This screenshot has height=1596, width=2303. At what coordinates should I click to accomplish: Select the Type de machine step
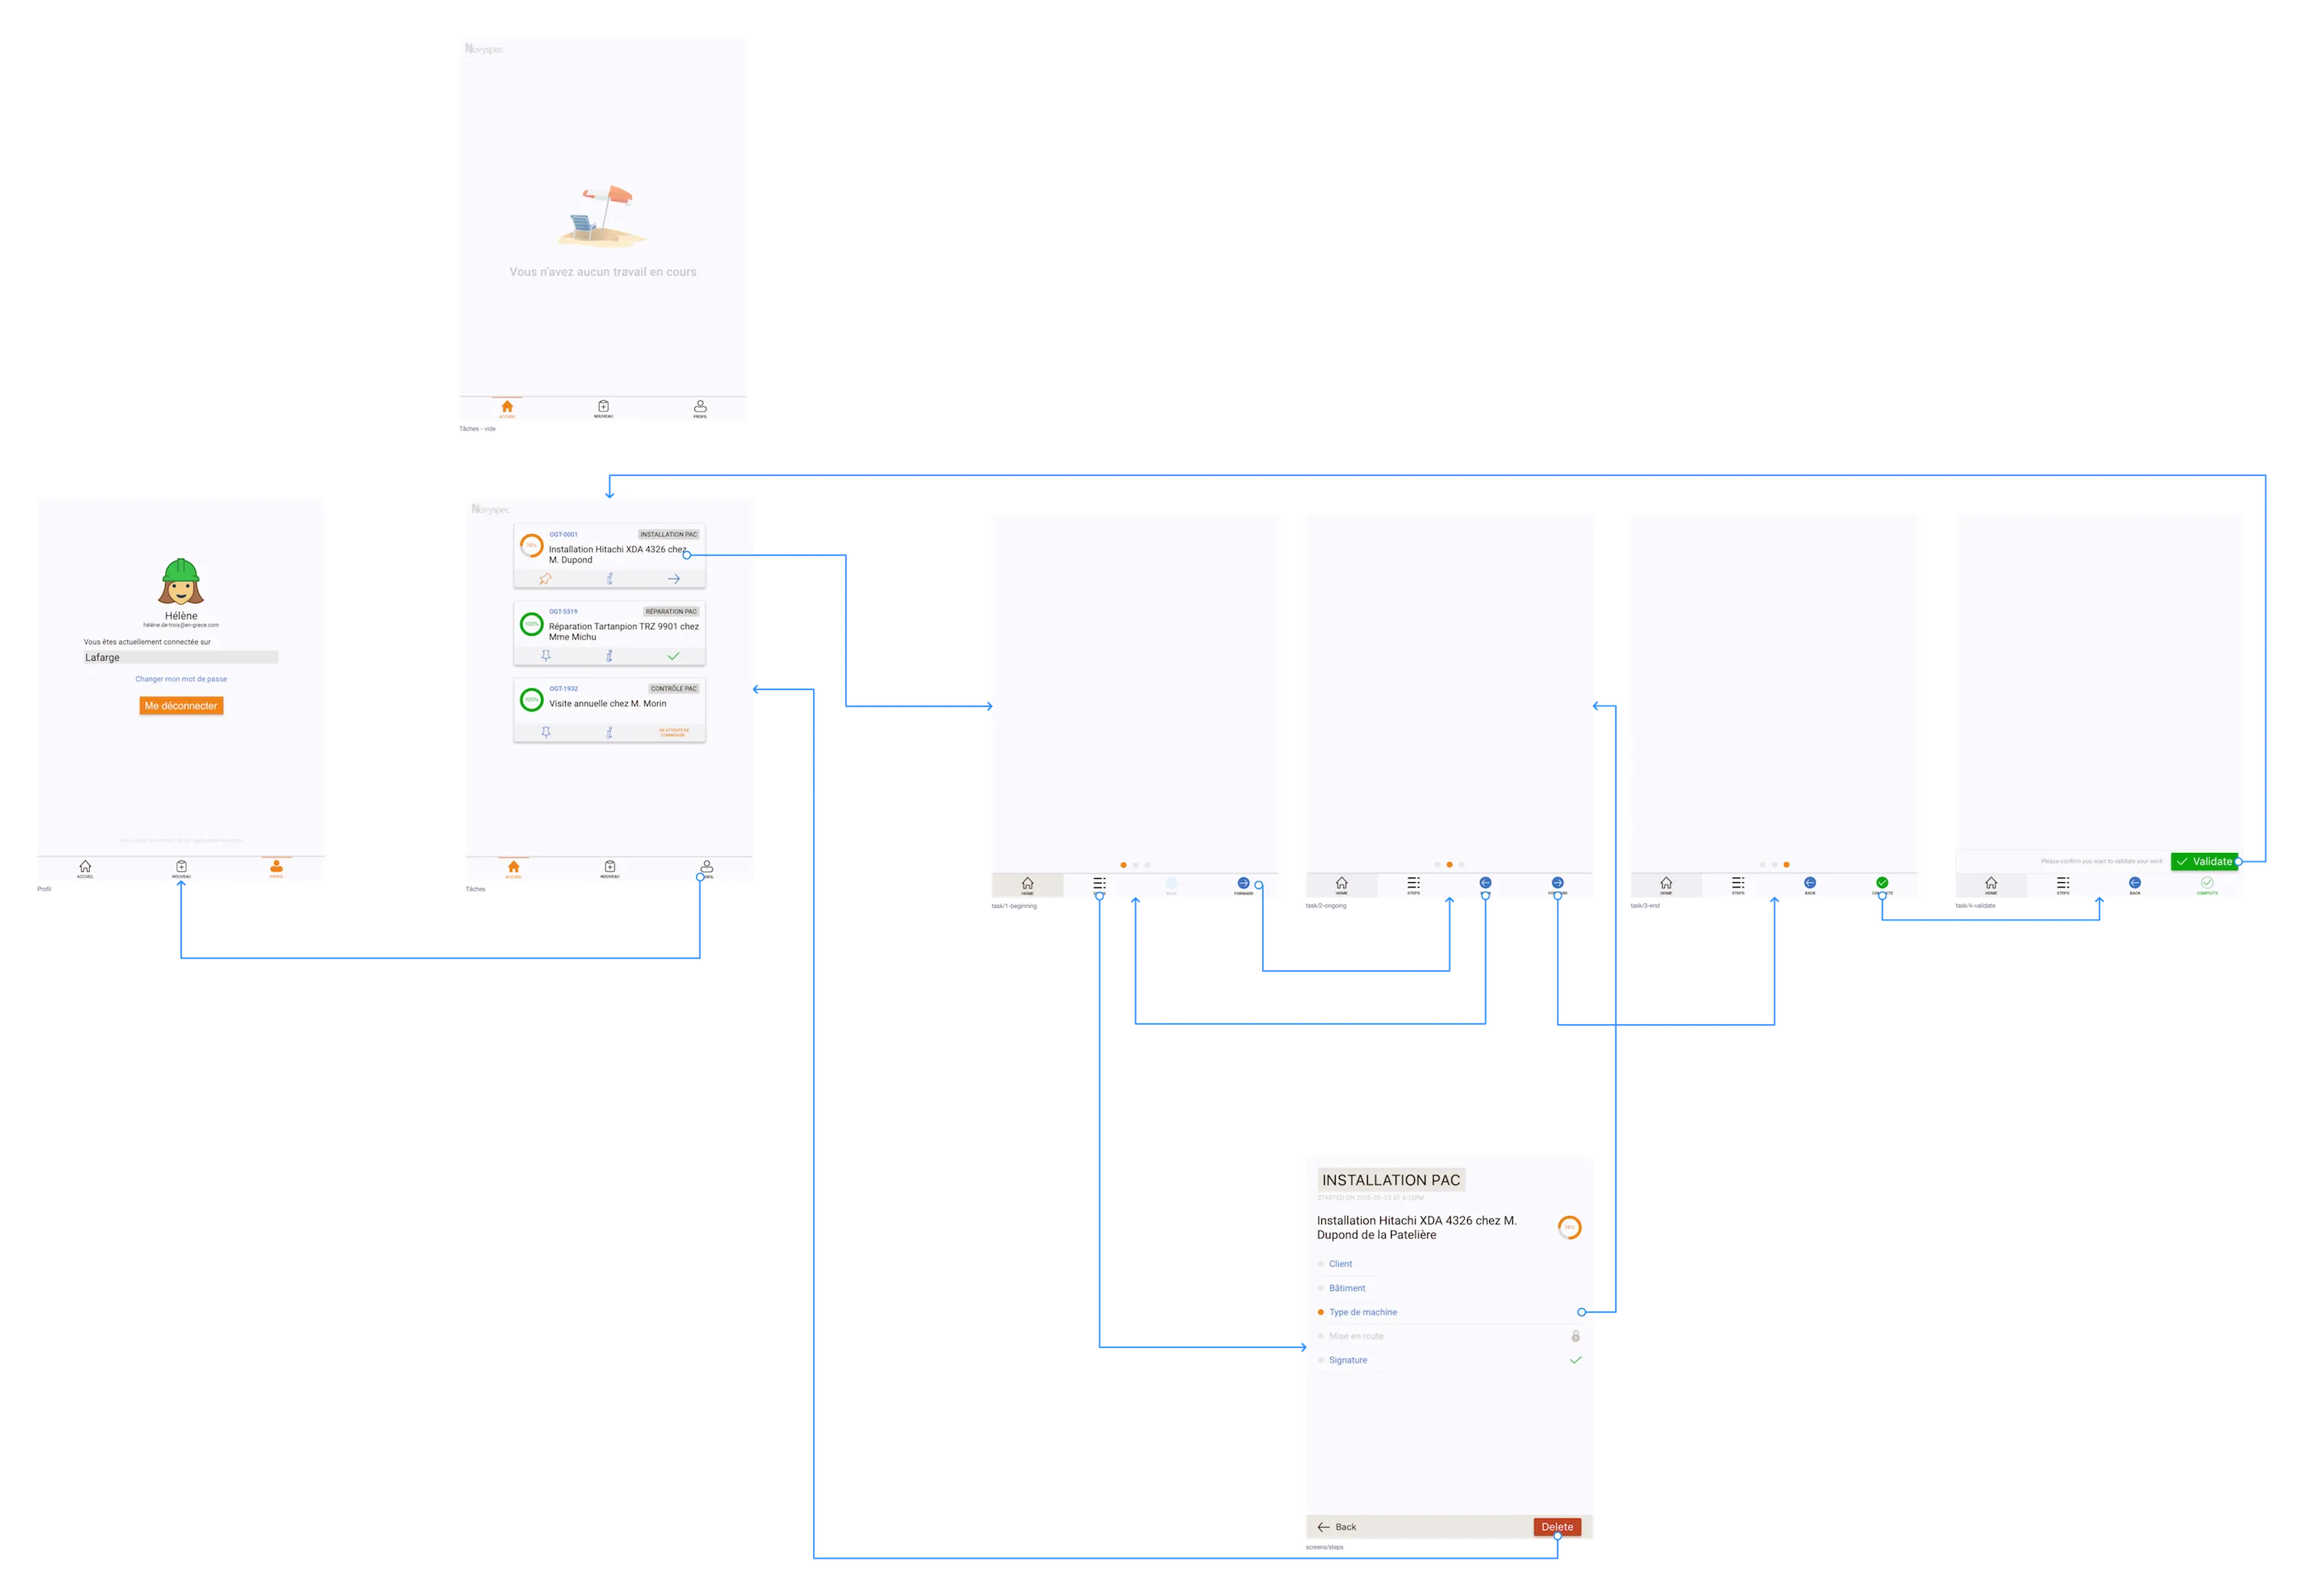pos(1363,1312)
